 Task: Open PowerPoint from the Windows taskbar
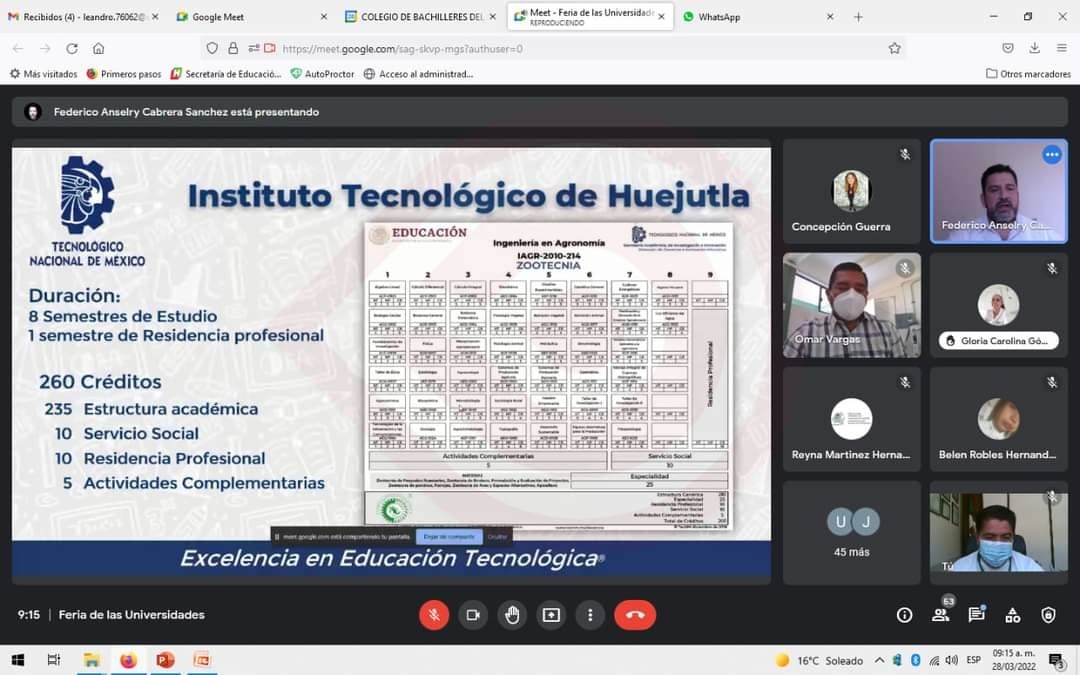[165, 660]
